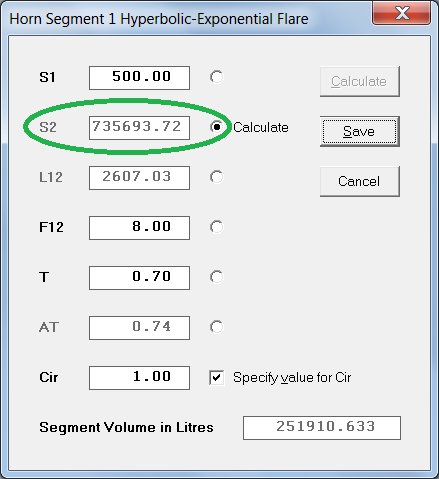This screenshot has width=439, height=479.
Task: Select the S1 radio button
Action: (x=217, y=77)
